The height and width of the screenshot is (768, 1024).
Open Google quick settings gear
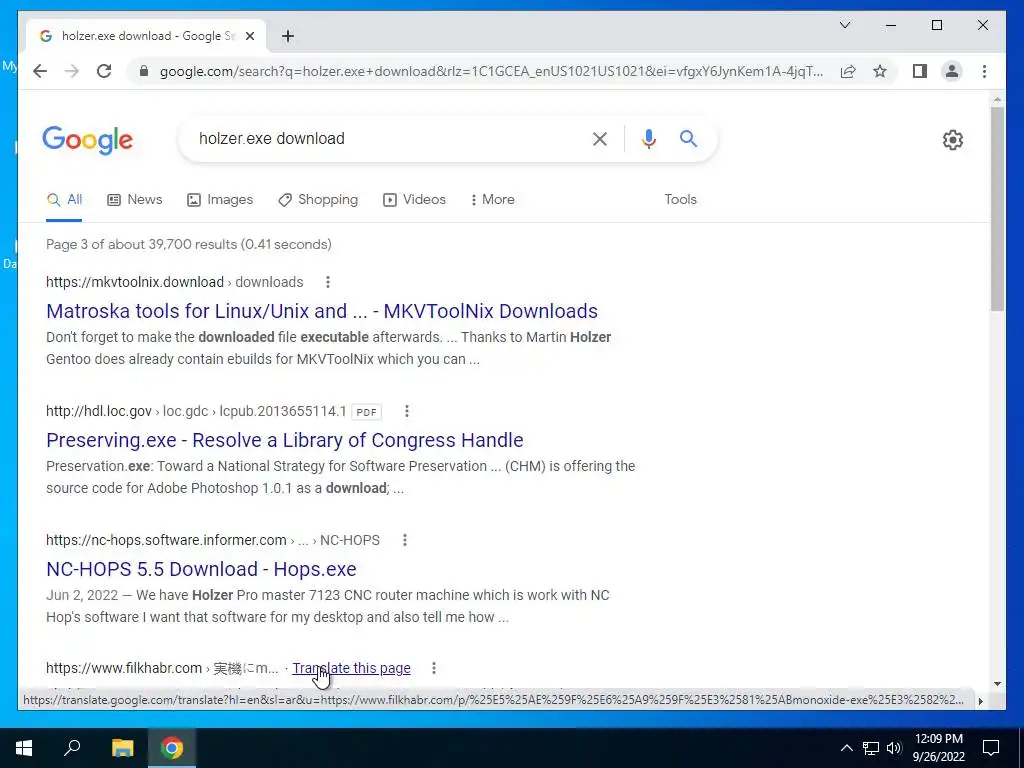click(x=952, y=140)
